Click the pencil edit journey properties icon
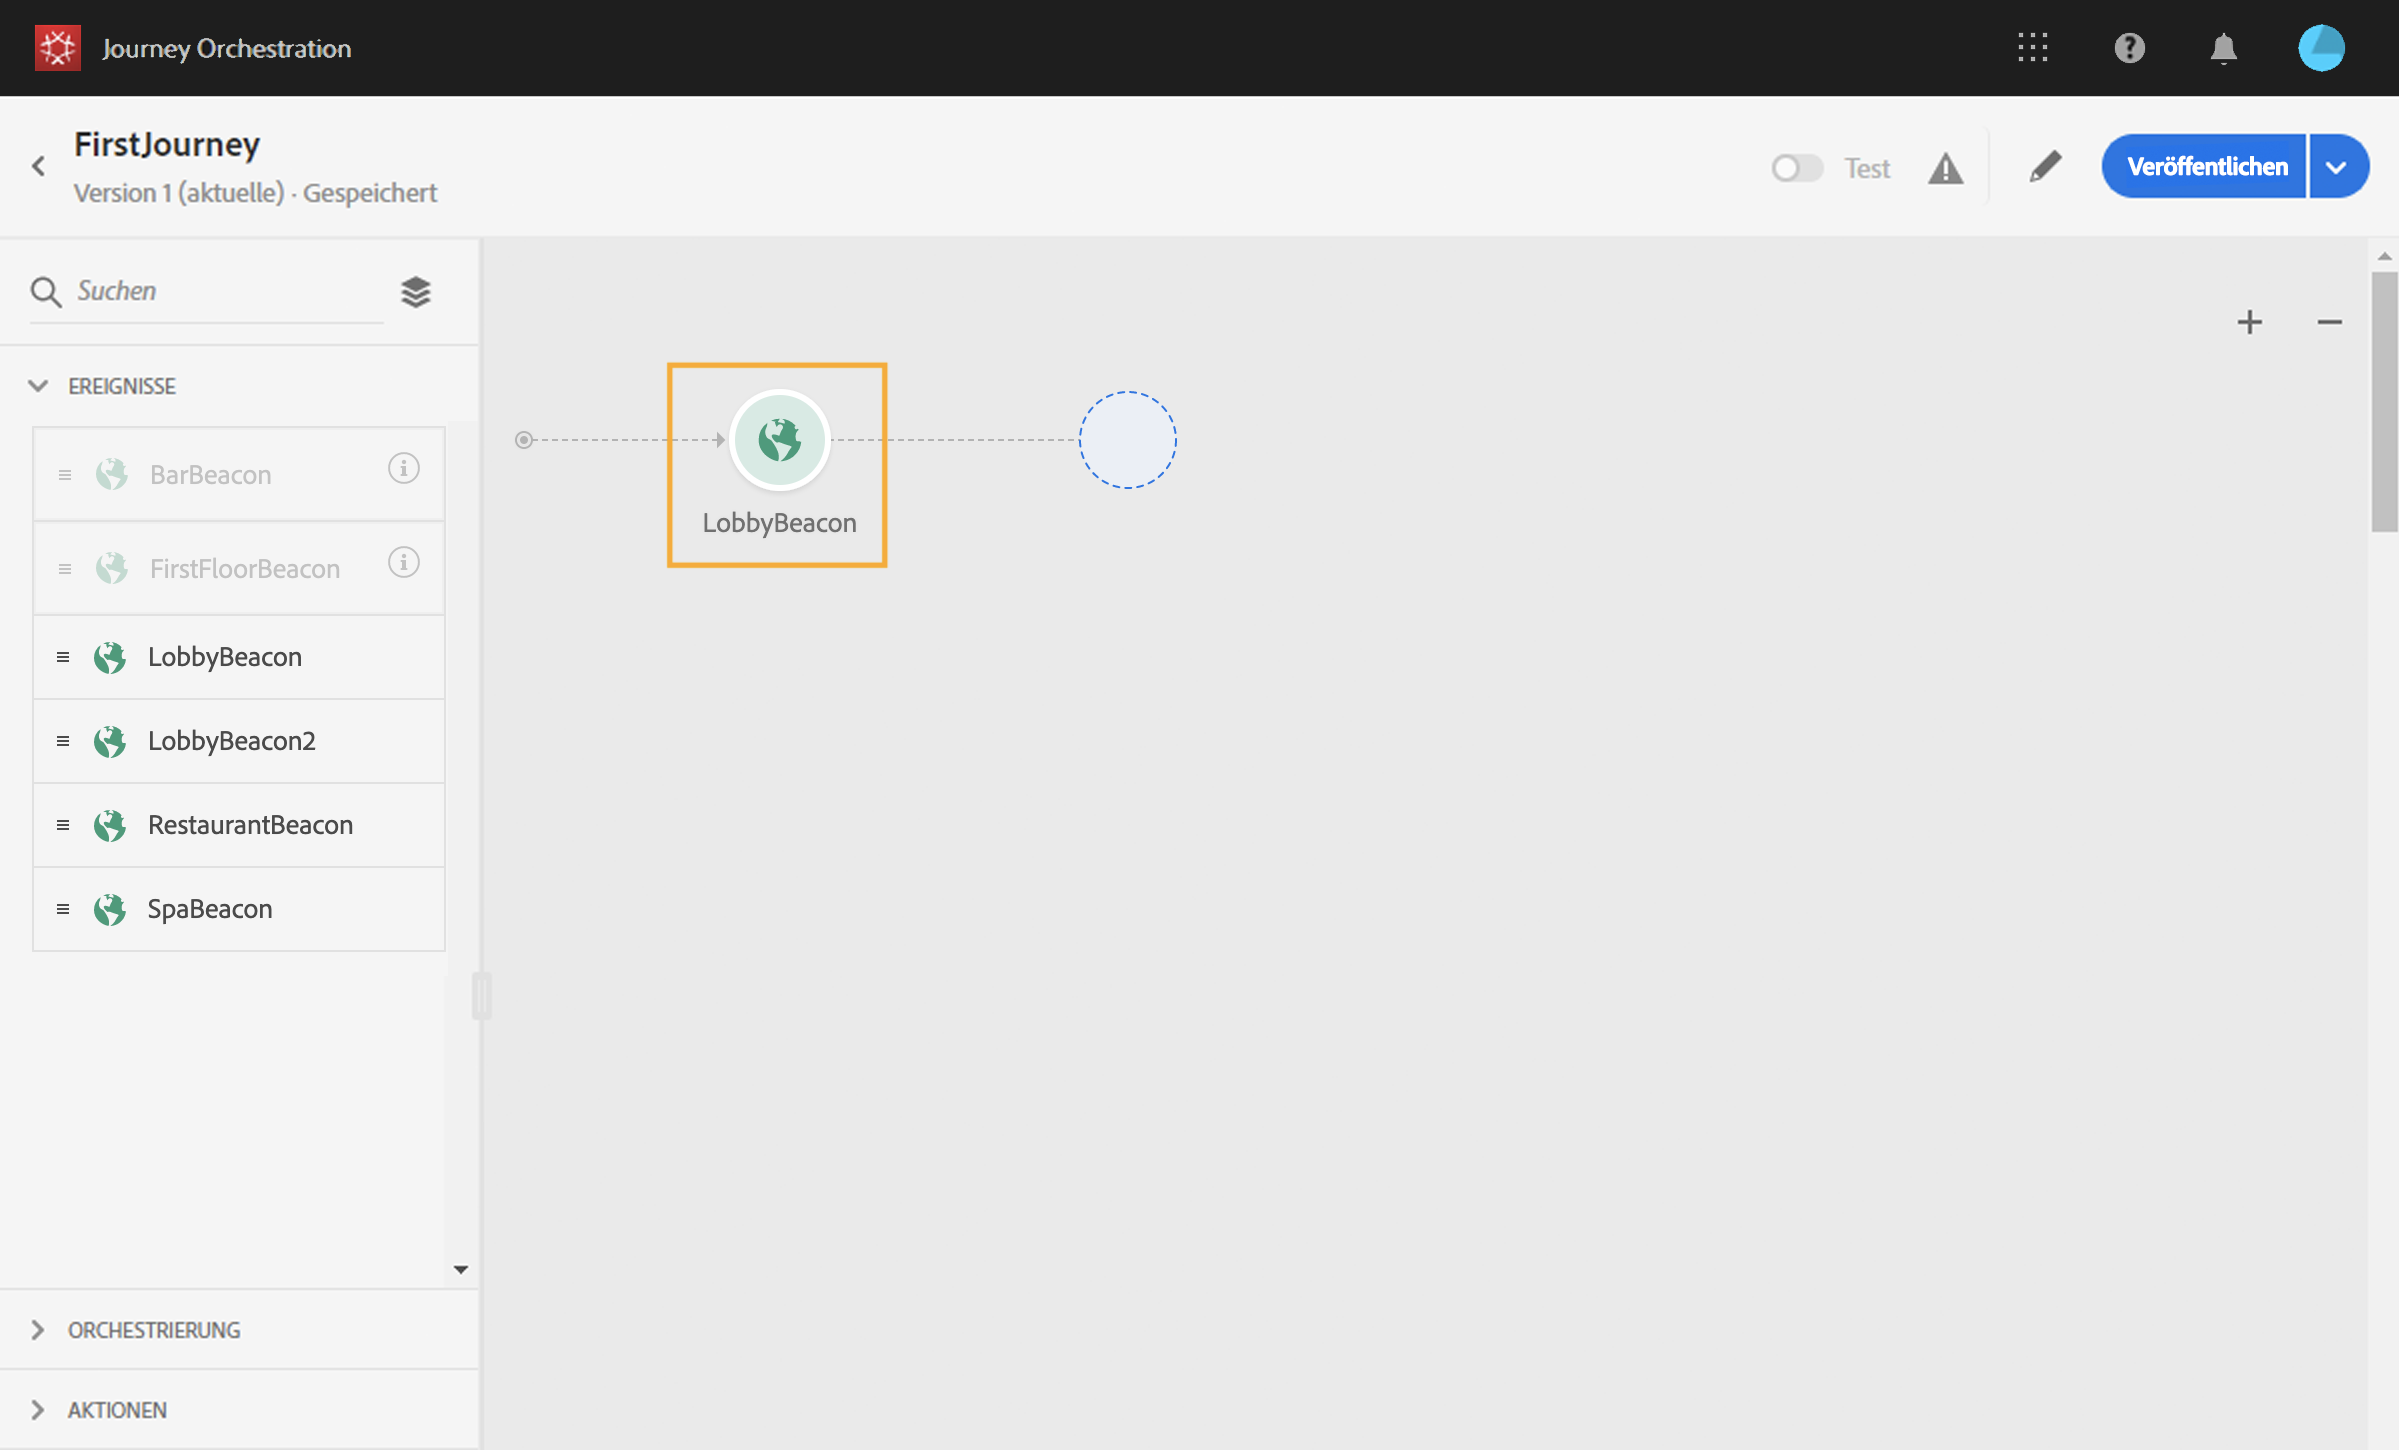Viewport: 2399px width, 1450px height. 2045,167
